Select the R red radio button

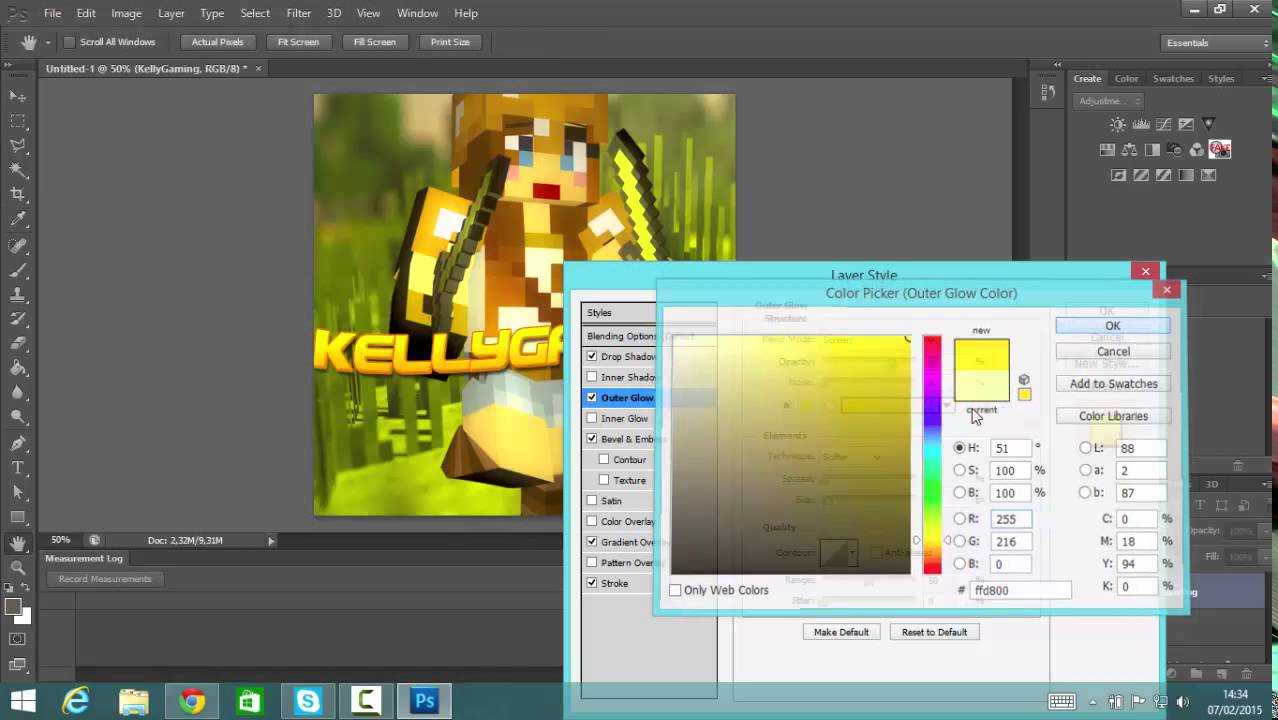[960, 519]
